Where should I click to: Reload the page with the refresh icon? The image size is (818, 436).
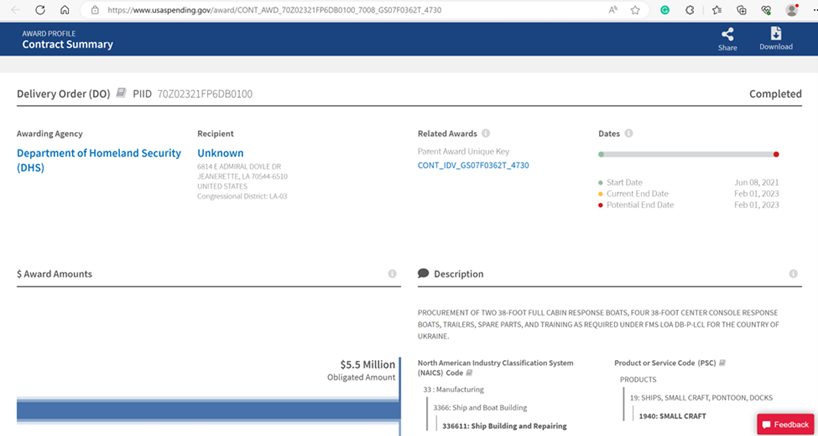click(x=40, y=10)
